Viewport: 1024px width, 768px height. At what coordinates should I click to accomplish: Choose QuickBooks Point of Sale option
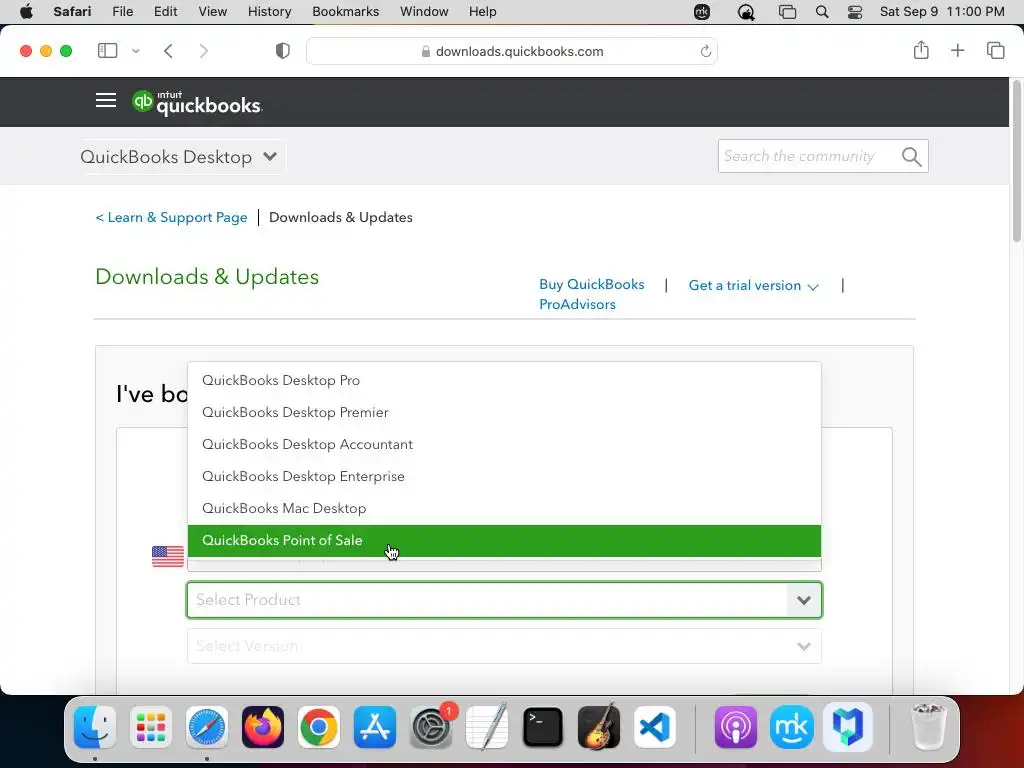[x=504, y=541]
